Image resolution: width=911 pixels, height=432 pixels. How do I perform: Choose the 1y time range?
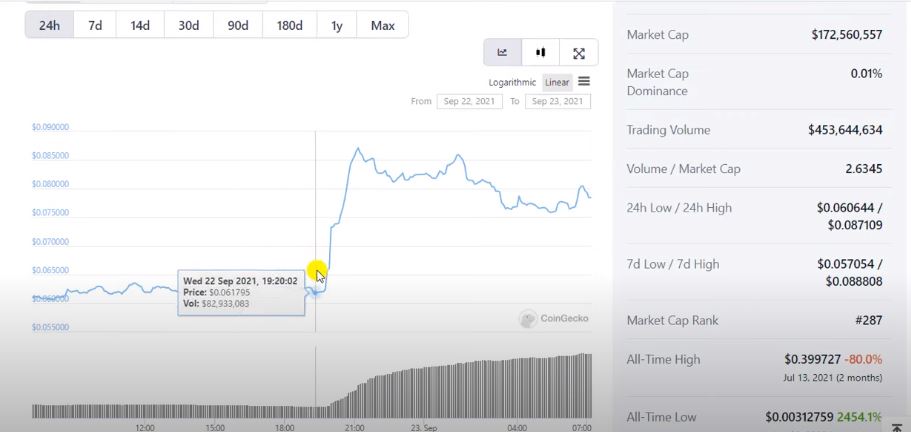(336, 26)
